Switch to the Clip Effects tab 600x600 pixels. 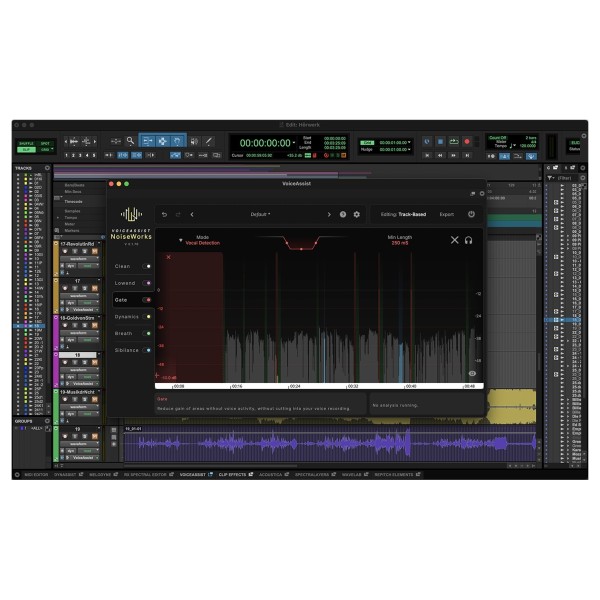(236, 474)
